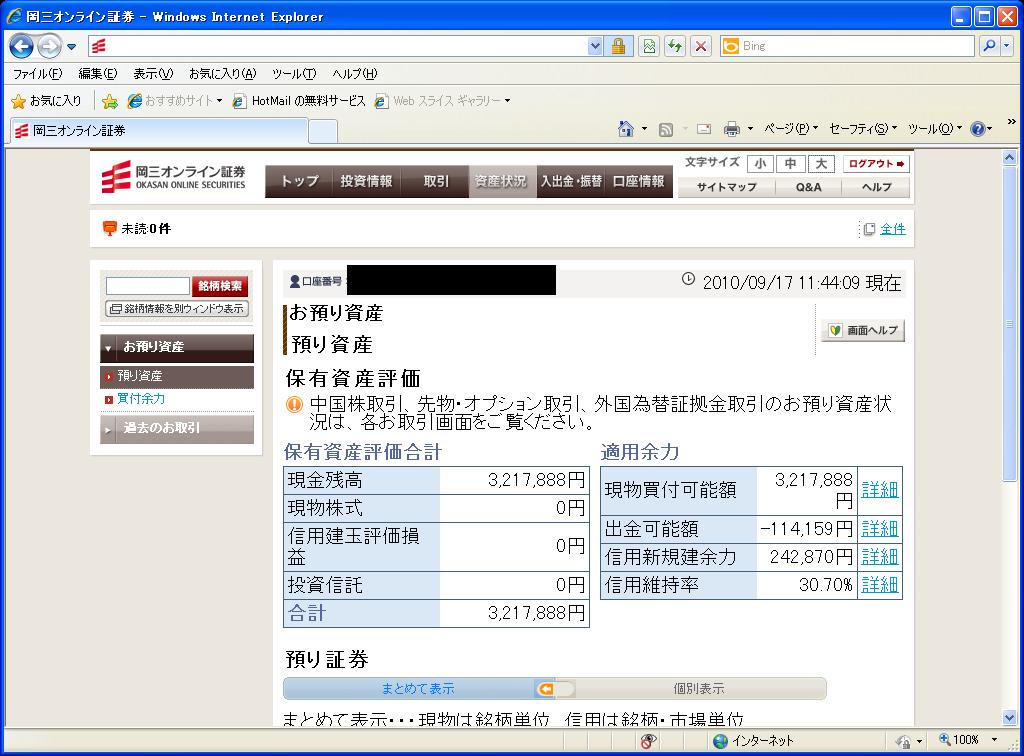Click the 銘柄検索 stock search input field
The image size is (1024, 756).
click(x=147, y=286)
